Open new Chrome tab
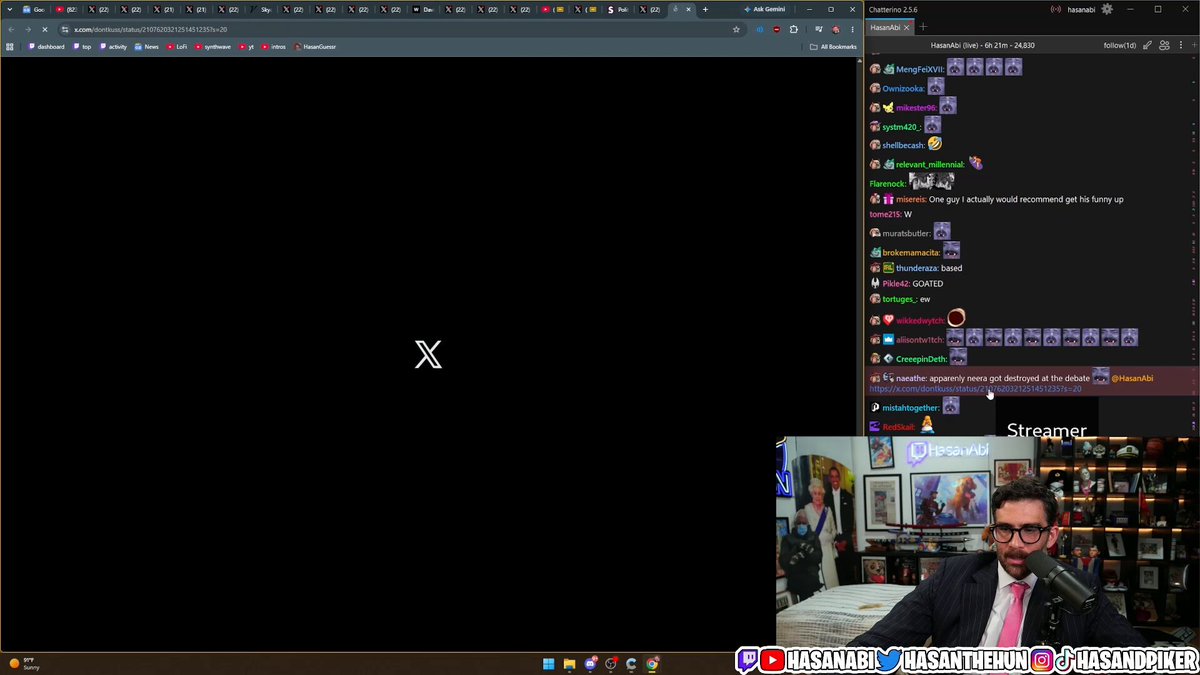Image resolution: width=1200 pixels, height=675 pixels. coord(705,9)
